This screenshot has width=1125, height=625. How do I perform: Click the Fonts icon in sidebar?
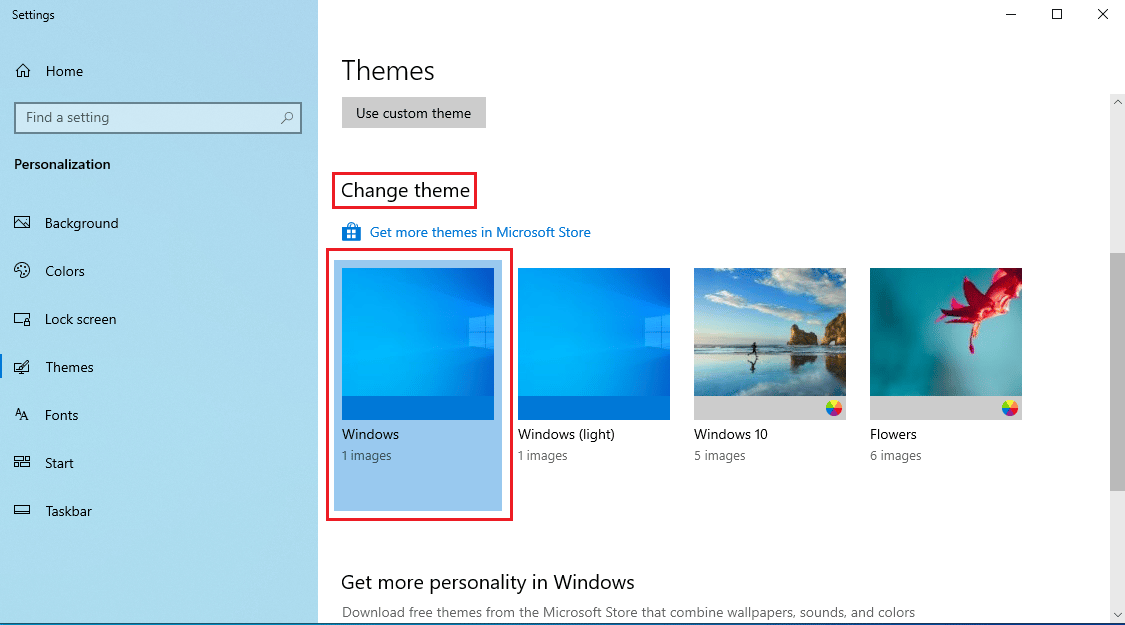coord(22,415)
